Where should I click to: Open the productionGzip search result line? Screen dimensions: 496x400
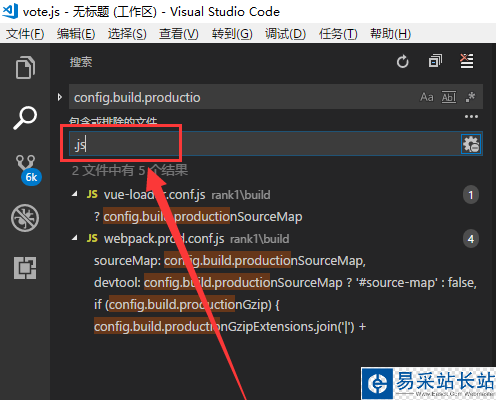(x=187, y=304)
